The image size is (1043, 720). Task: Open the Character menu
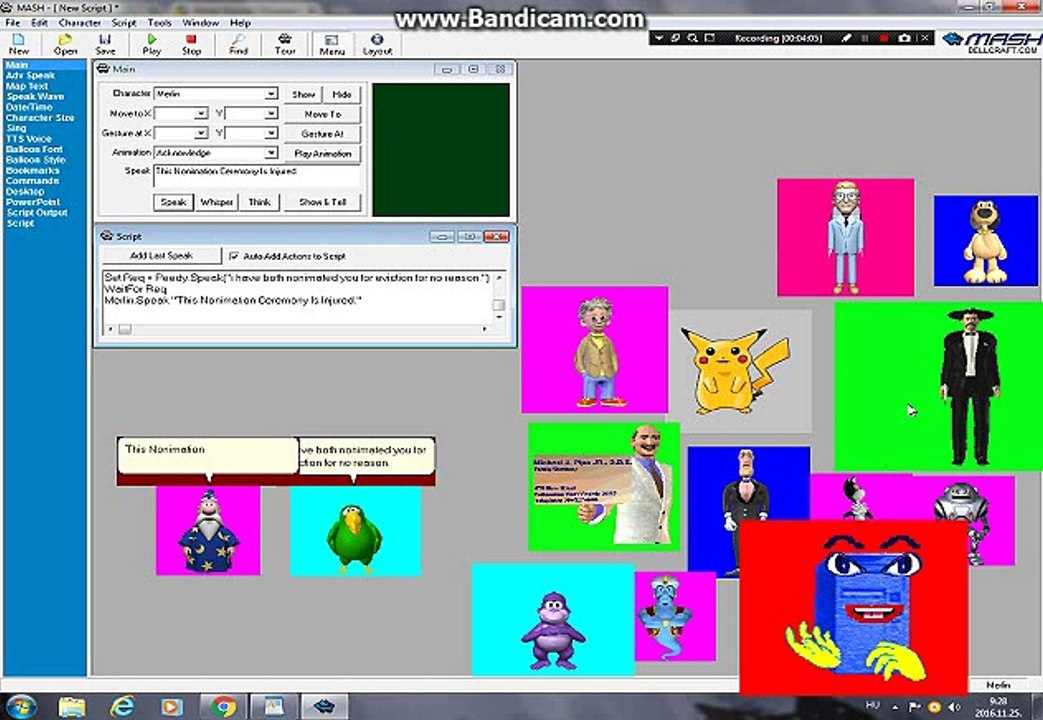[x=80, y=23]
